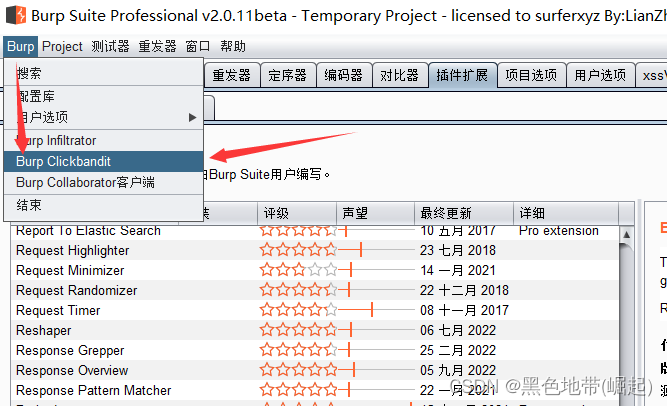The height and width of the screenshot is (406, 667).
Task: Click star rating for Reshaper
Action: 299,331
